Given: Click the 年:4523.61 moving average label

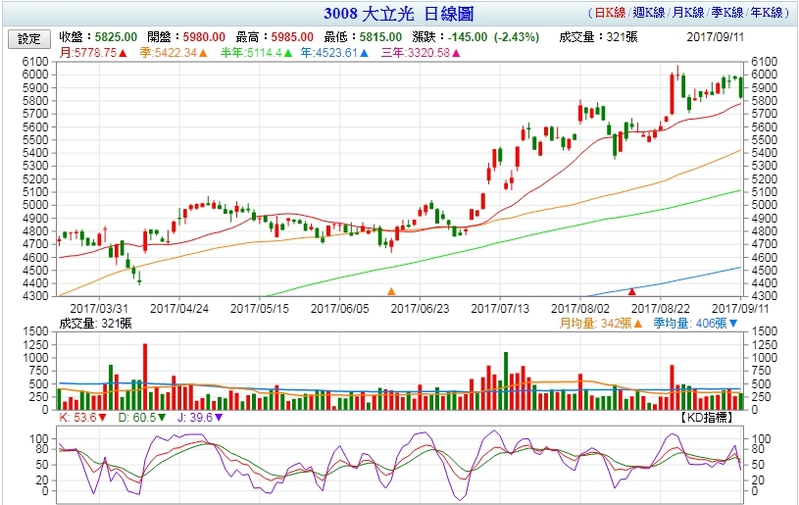Looking at the screenshot, I should (x=330, y=53).
